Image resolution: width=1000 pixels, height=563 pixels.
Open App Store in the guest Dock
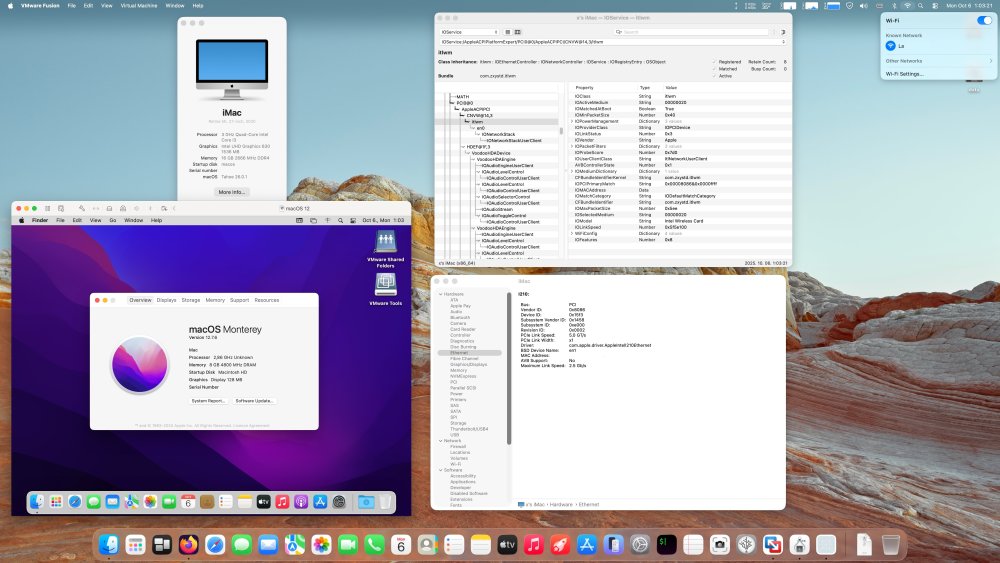(x=320, y=502)
